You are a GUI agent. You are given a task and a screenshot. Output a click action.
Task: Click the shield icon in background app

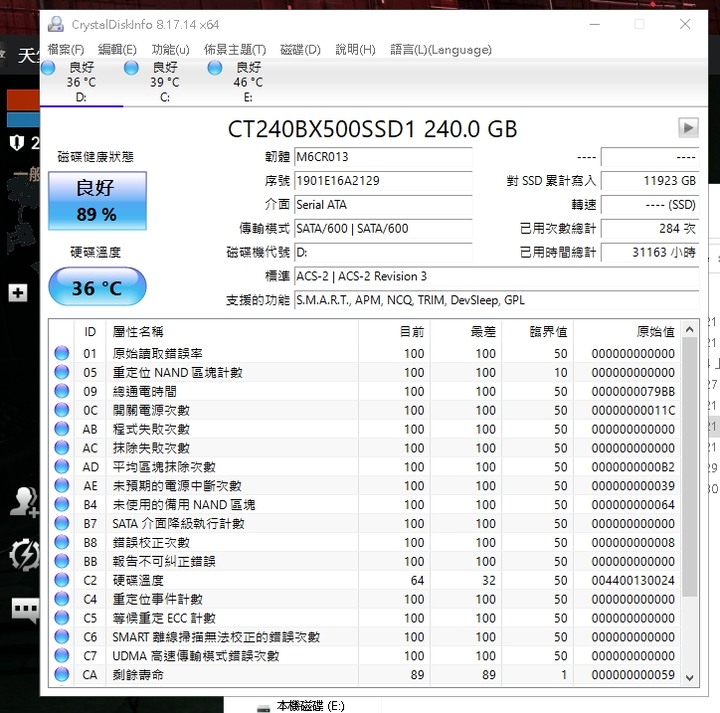(x=17, y=143)
